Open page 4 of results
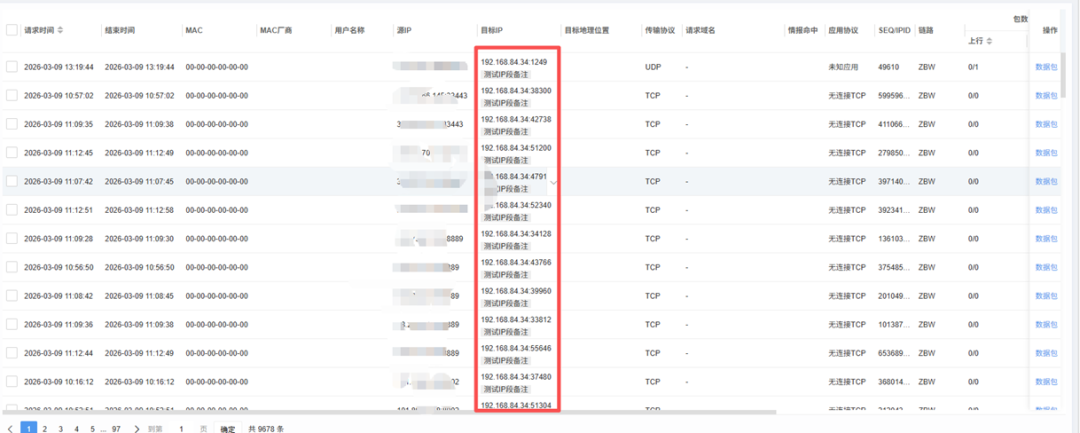This screenshot has height=433, width=1080. pos(76,428)
